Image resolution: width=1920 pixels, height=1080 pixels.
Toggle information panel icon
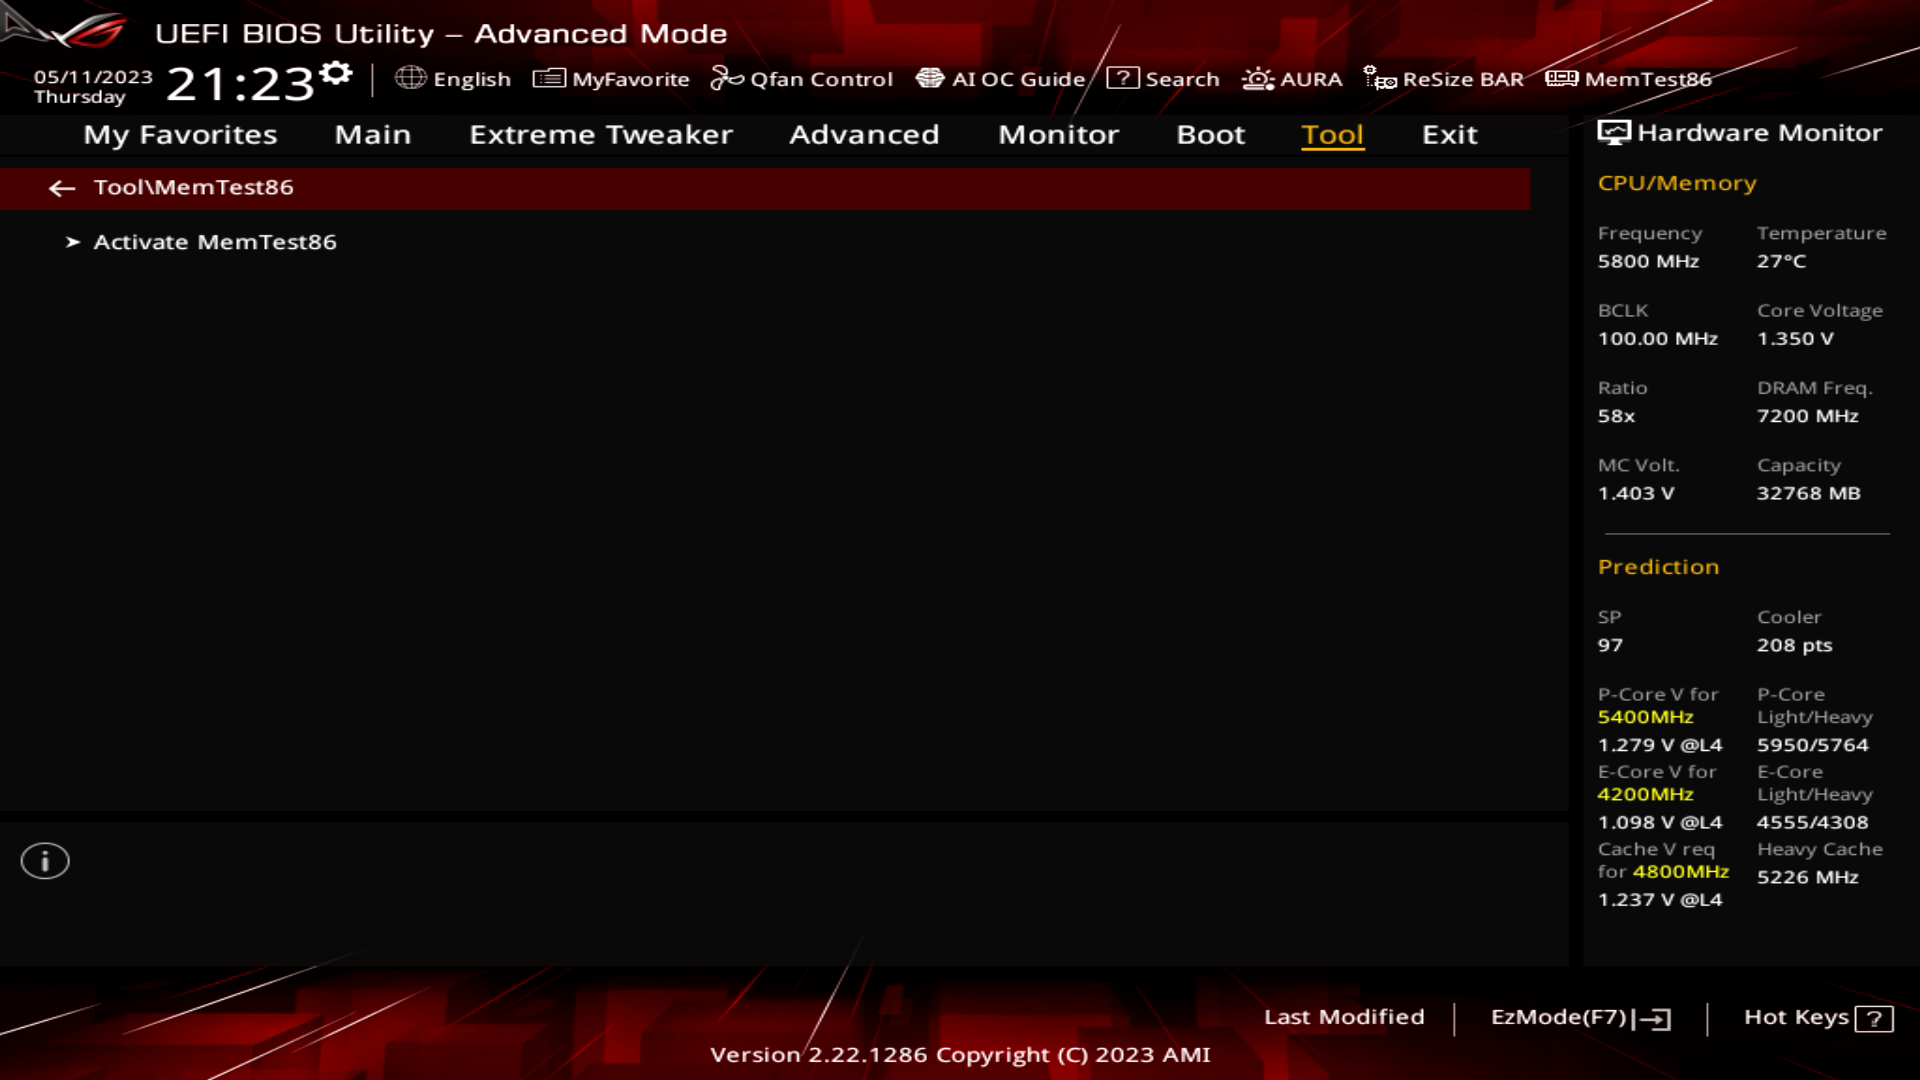tap(44, 860)
